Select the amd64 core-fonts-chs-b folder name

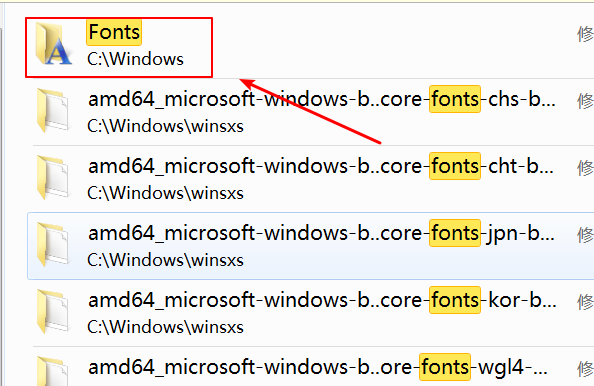click(322, 99)
